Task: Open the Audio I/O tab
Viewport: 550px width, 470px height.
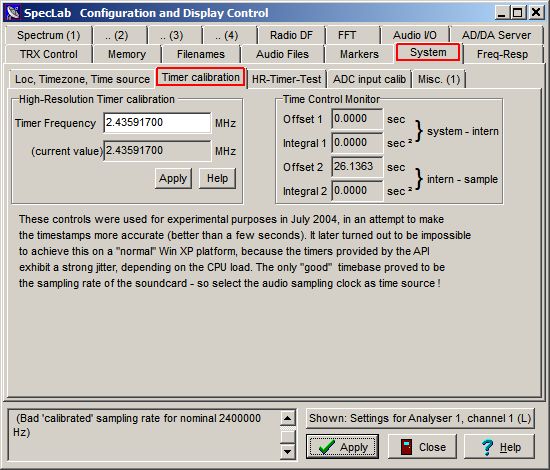Action: pos(415,35)
